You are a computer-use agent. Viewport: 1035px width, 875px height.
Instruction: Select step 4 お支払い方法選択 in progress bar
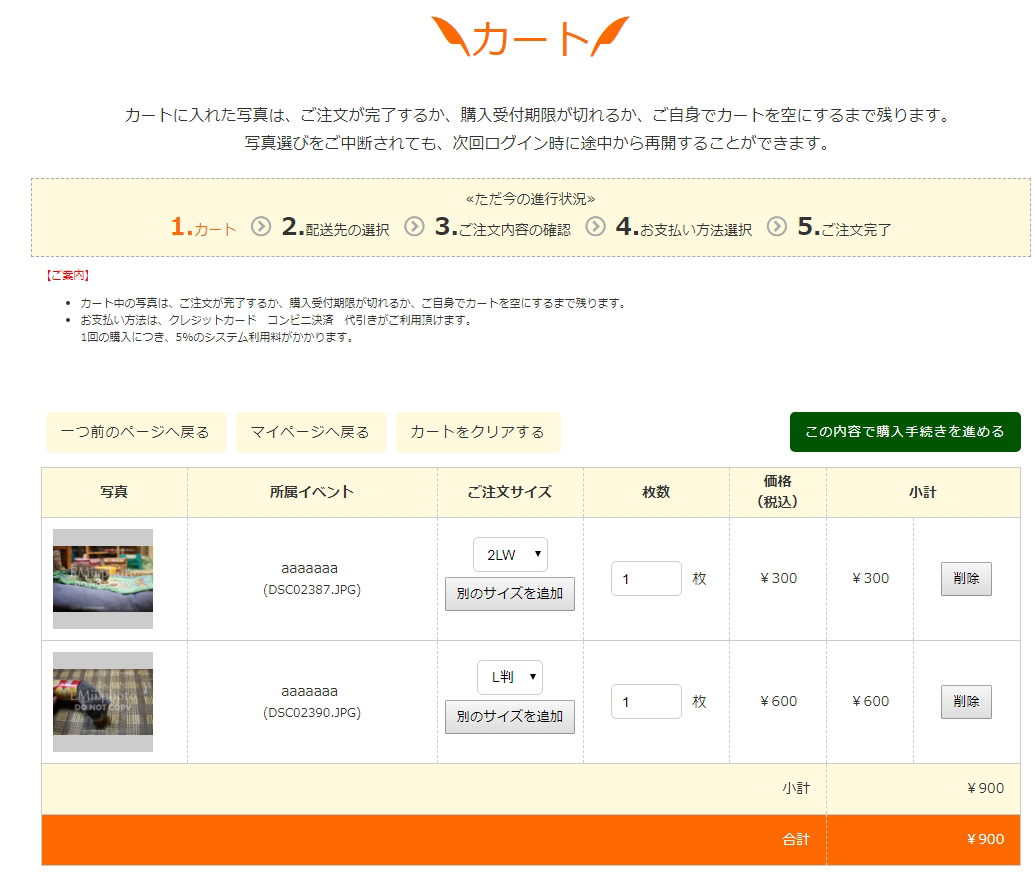click(x=684, y=228)
